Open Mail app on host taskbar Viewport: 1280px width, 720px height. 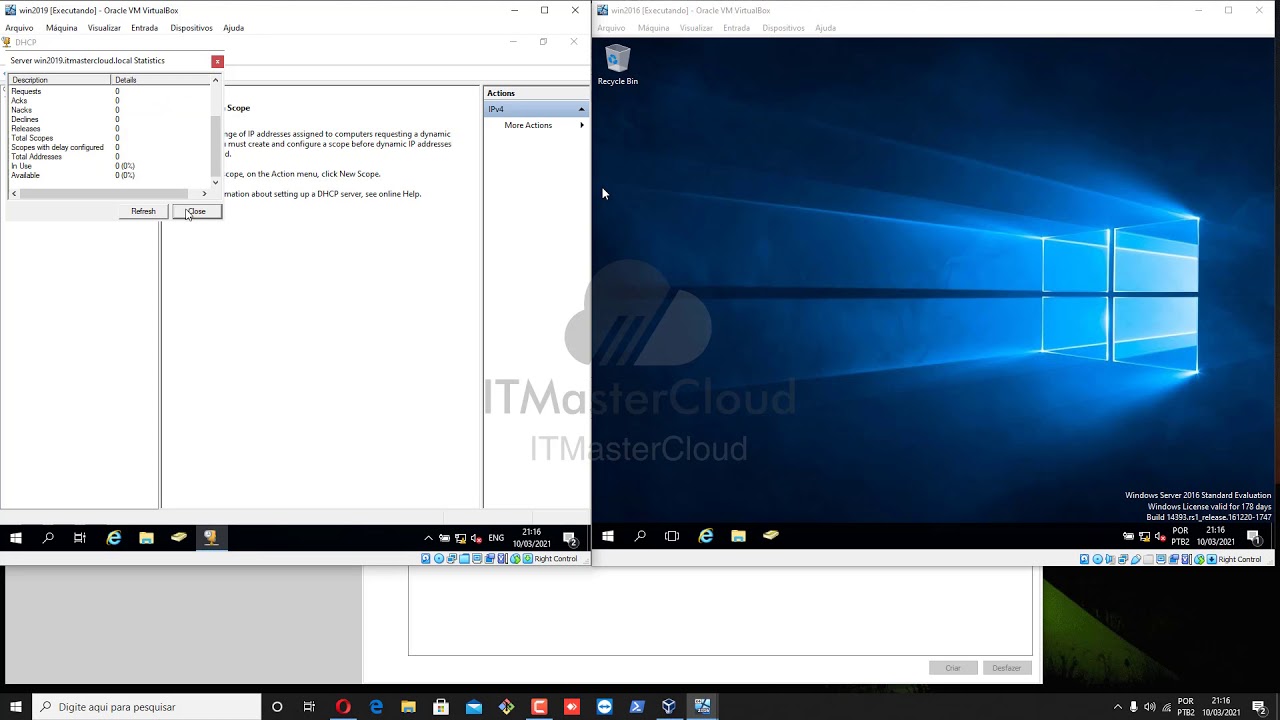click(474, 707)
